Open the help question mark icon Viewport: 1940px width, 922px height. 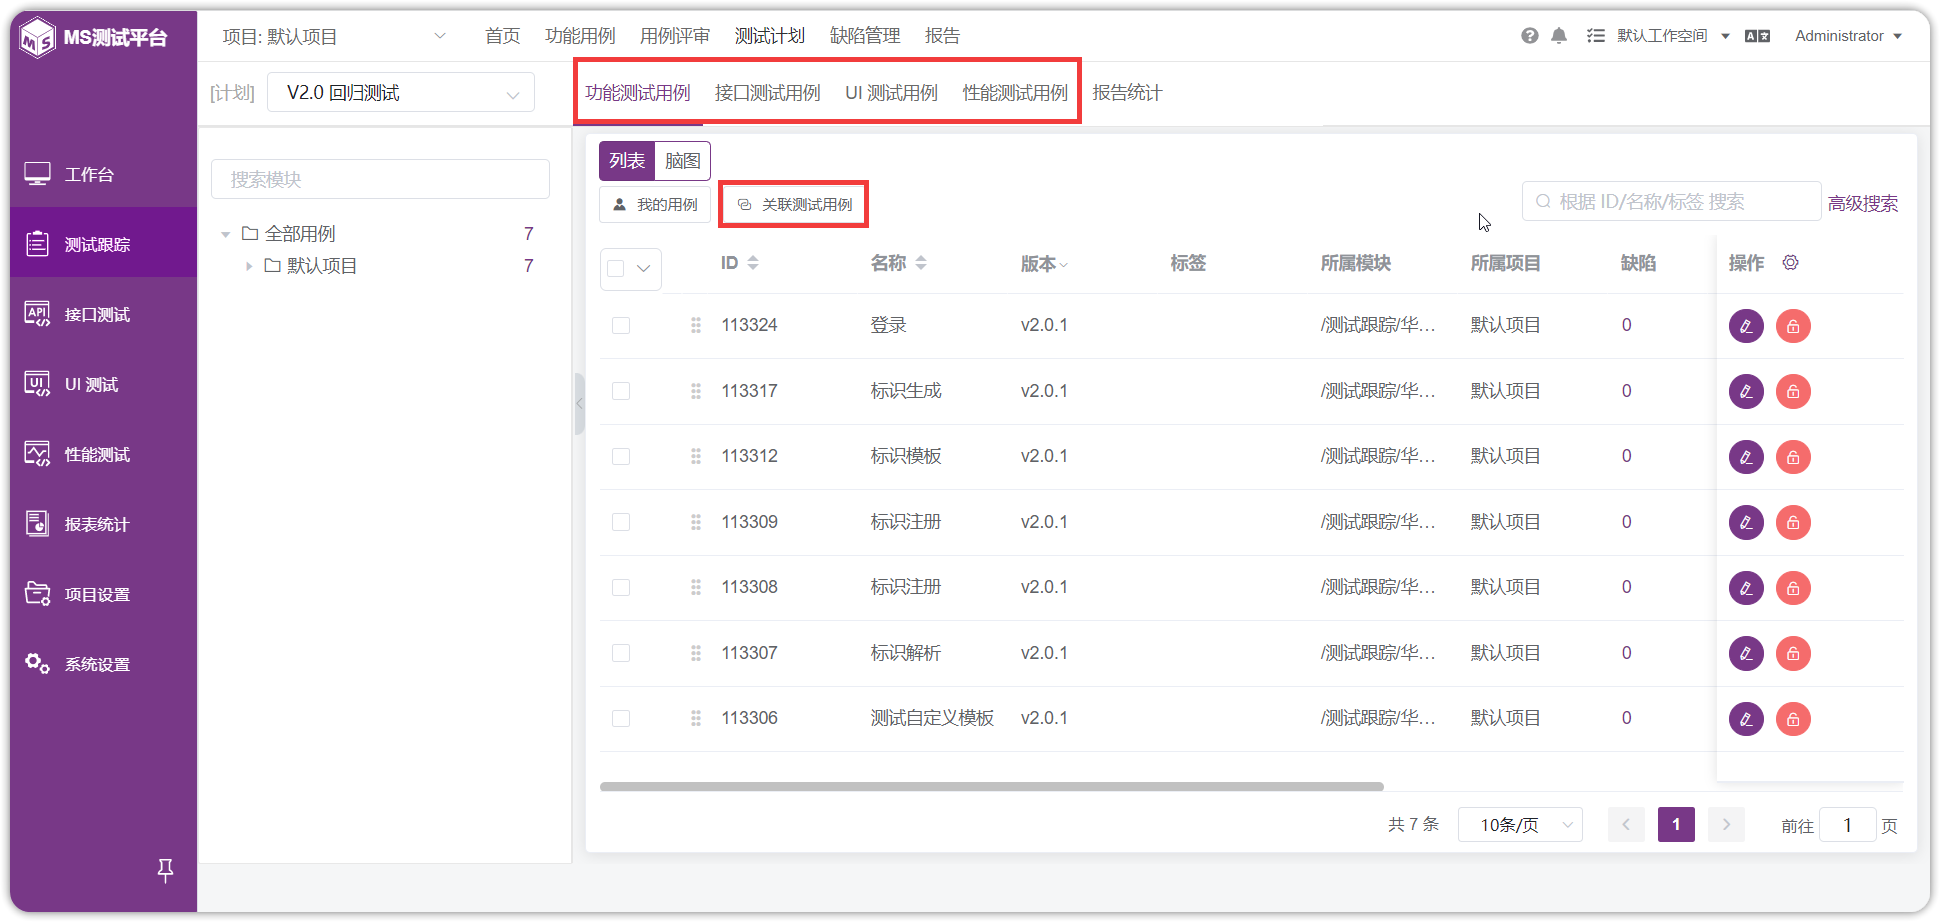pyautogui.click(x=1529, y=36)
